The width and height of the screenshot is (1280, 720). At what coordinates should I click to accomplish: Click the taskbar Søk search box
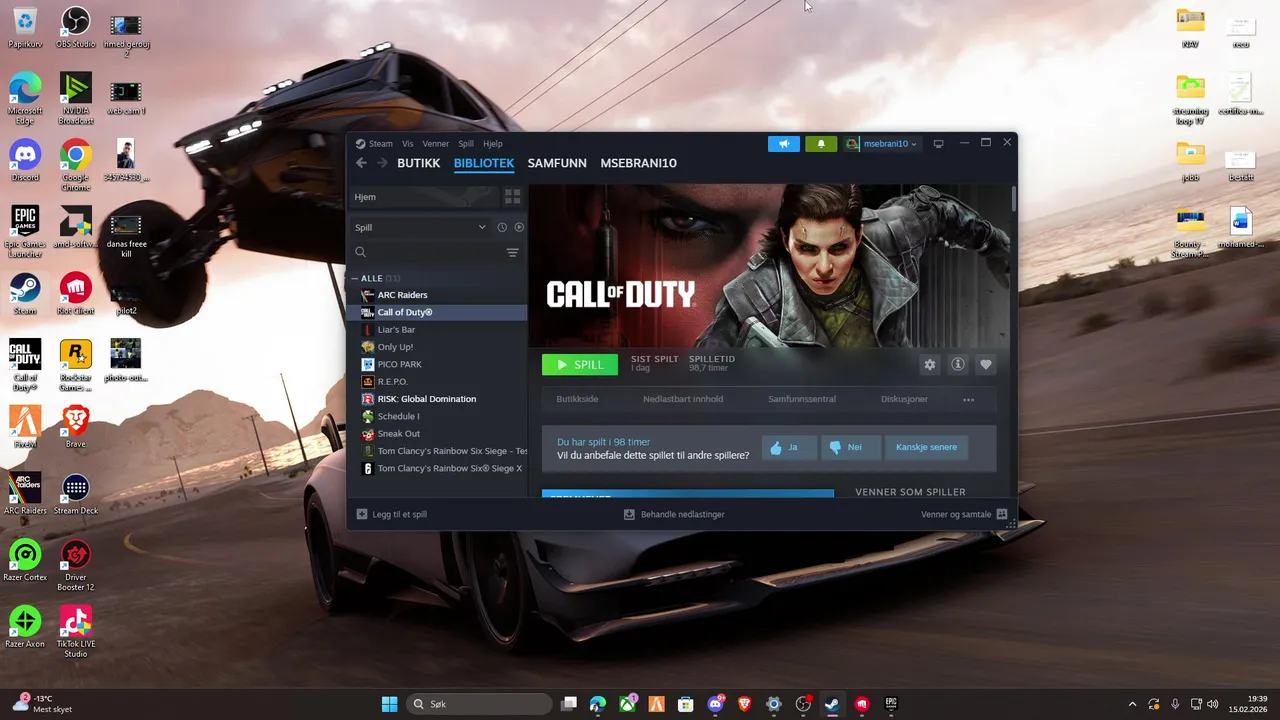click(480, 704)
